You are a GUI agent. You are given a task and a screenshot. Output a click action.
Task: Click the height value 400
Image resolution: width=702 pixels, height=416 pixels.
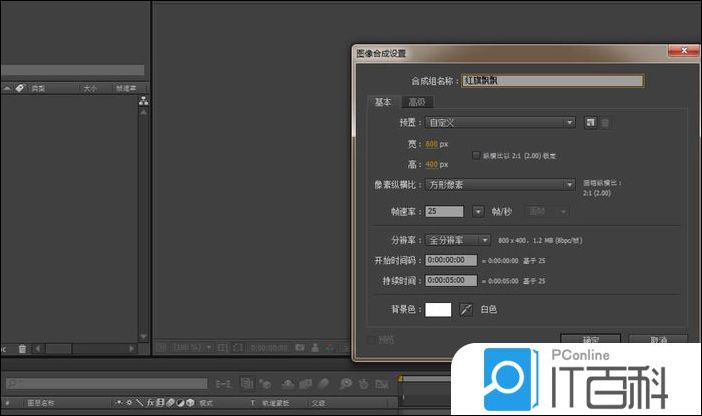[432, 164]
